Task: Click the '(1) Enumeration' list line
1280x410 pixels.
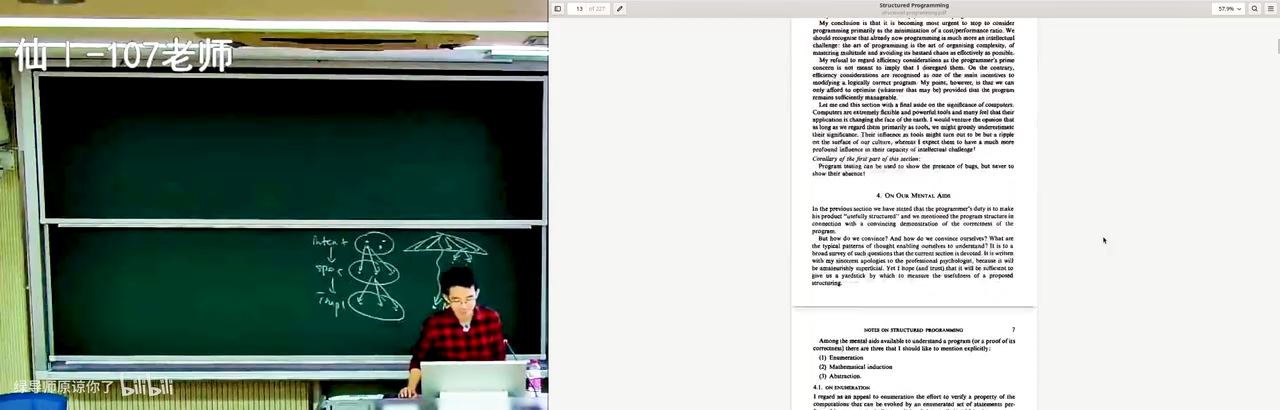Action: pyautogui.click(x=841, y=357)
